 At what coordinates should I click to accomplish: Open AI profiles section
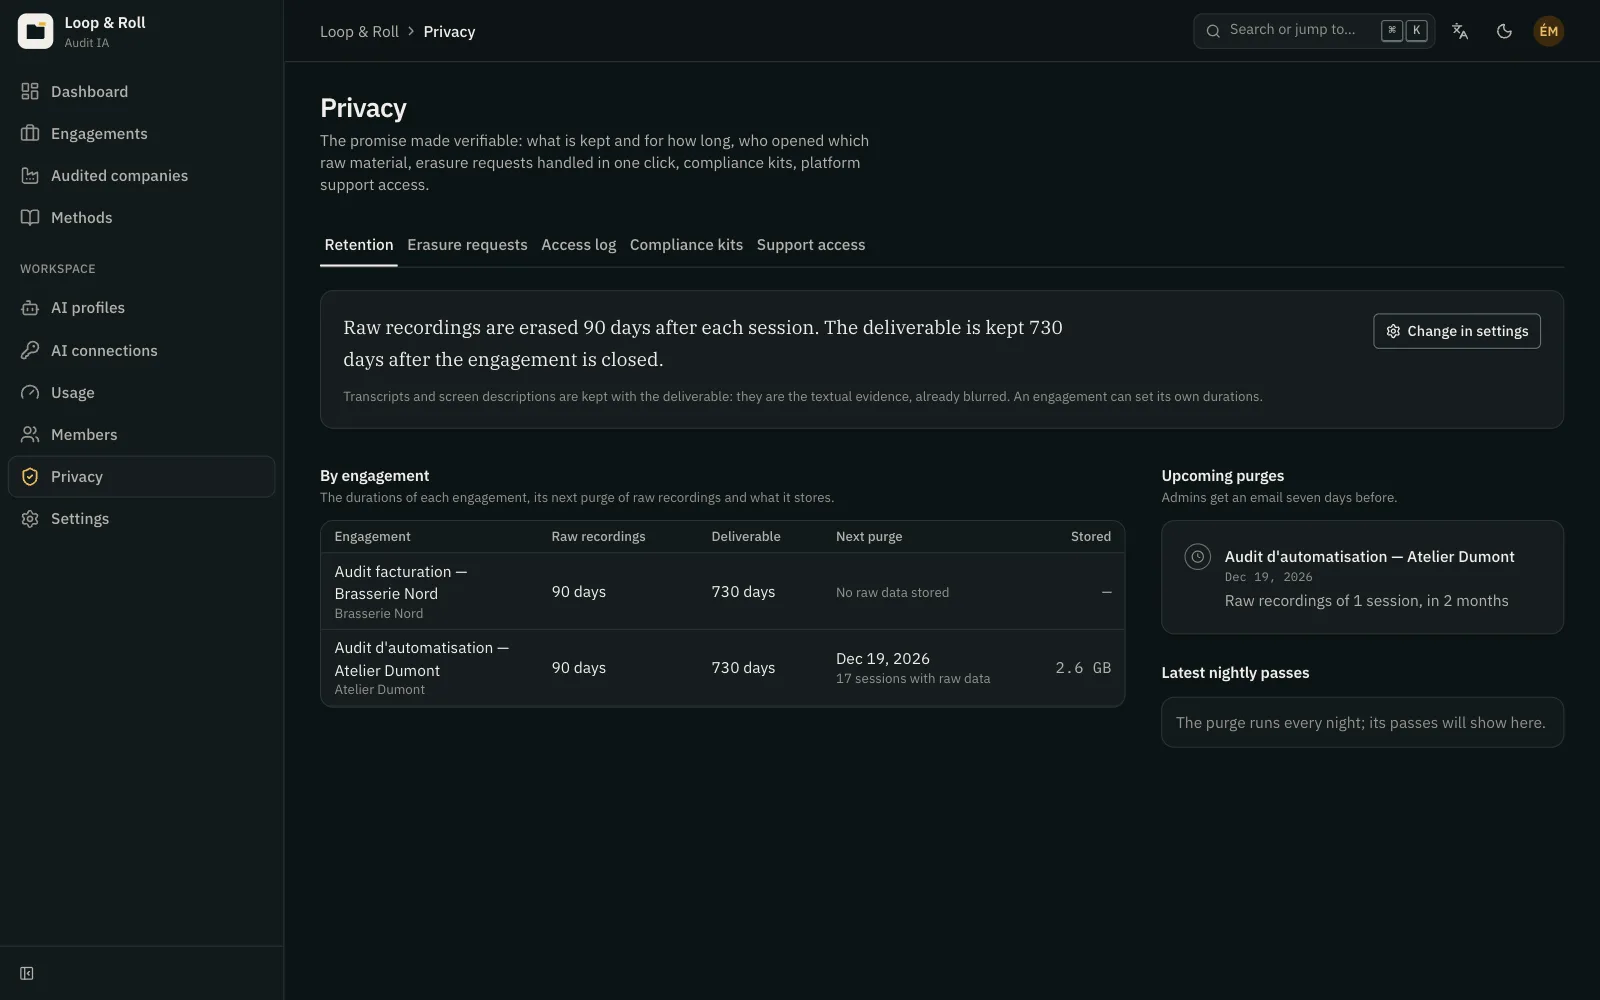click(x=141, y=308)
